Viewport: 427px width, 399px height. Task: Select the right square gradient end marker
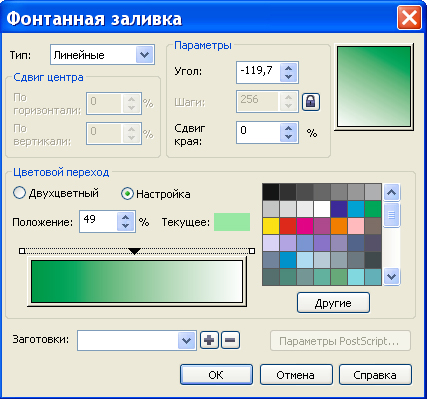click(252, 251)
